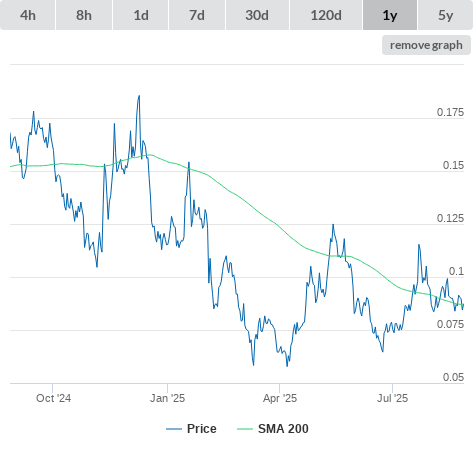The height and width of the screenshot is (455, 474).
Task: Click the green SMA 200 legend line marker
Action: tap(245, 429)
